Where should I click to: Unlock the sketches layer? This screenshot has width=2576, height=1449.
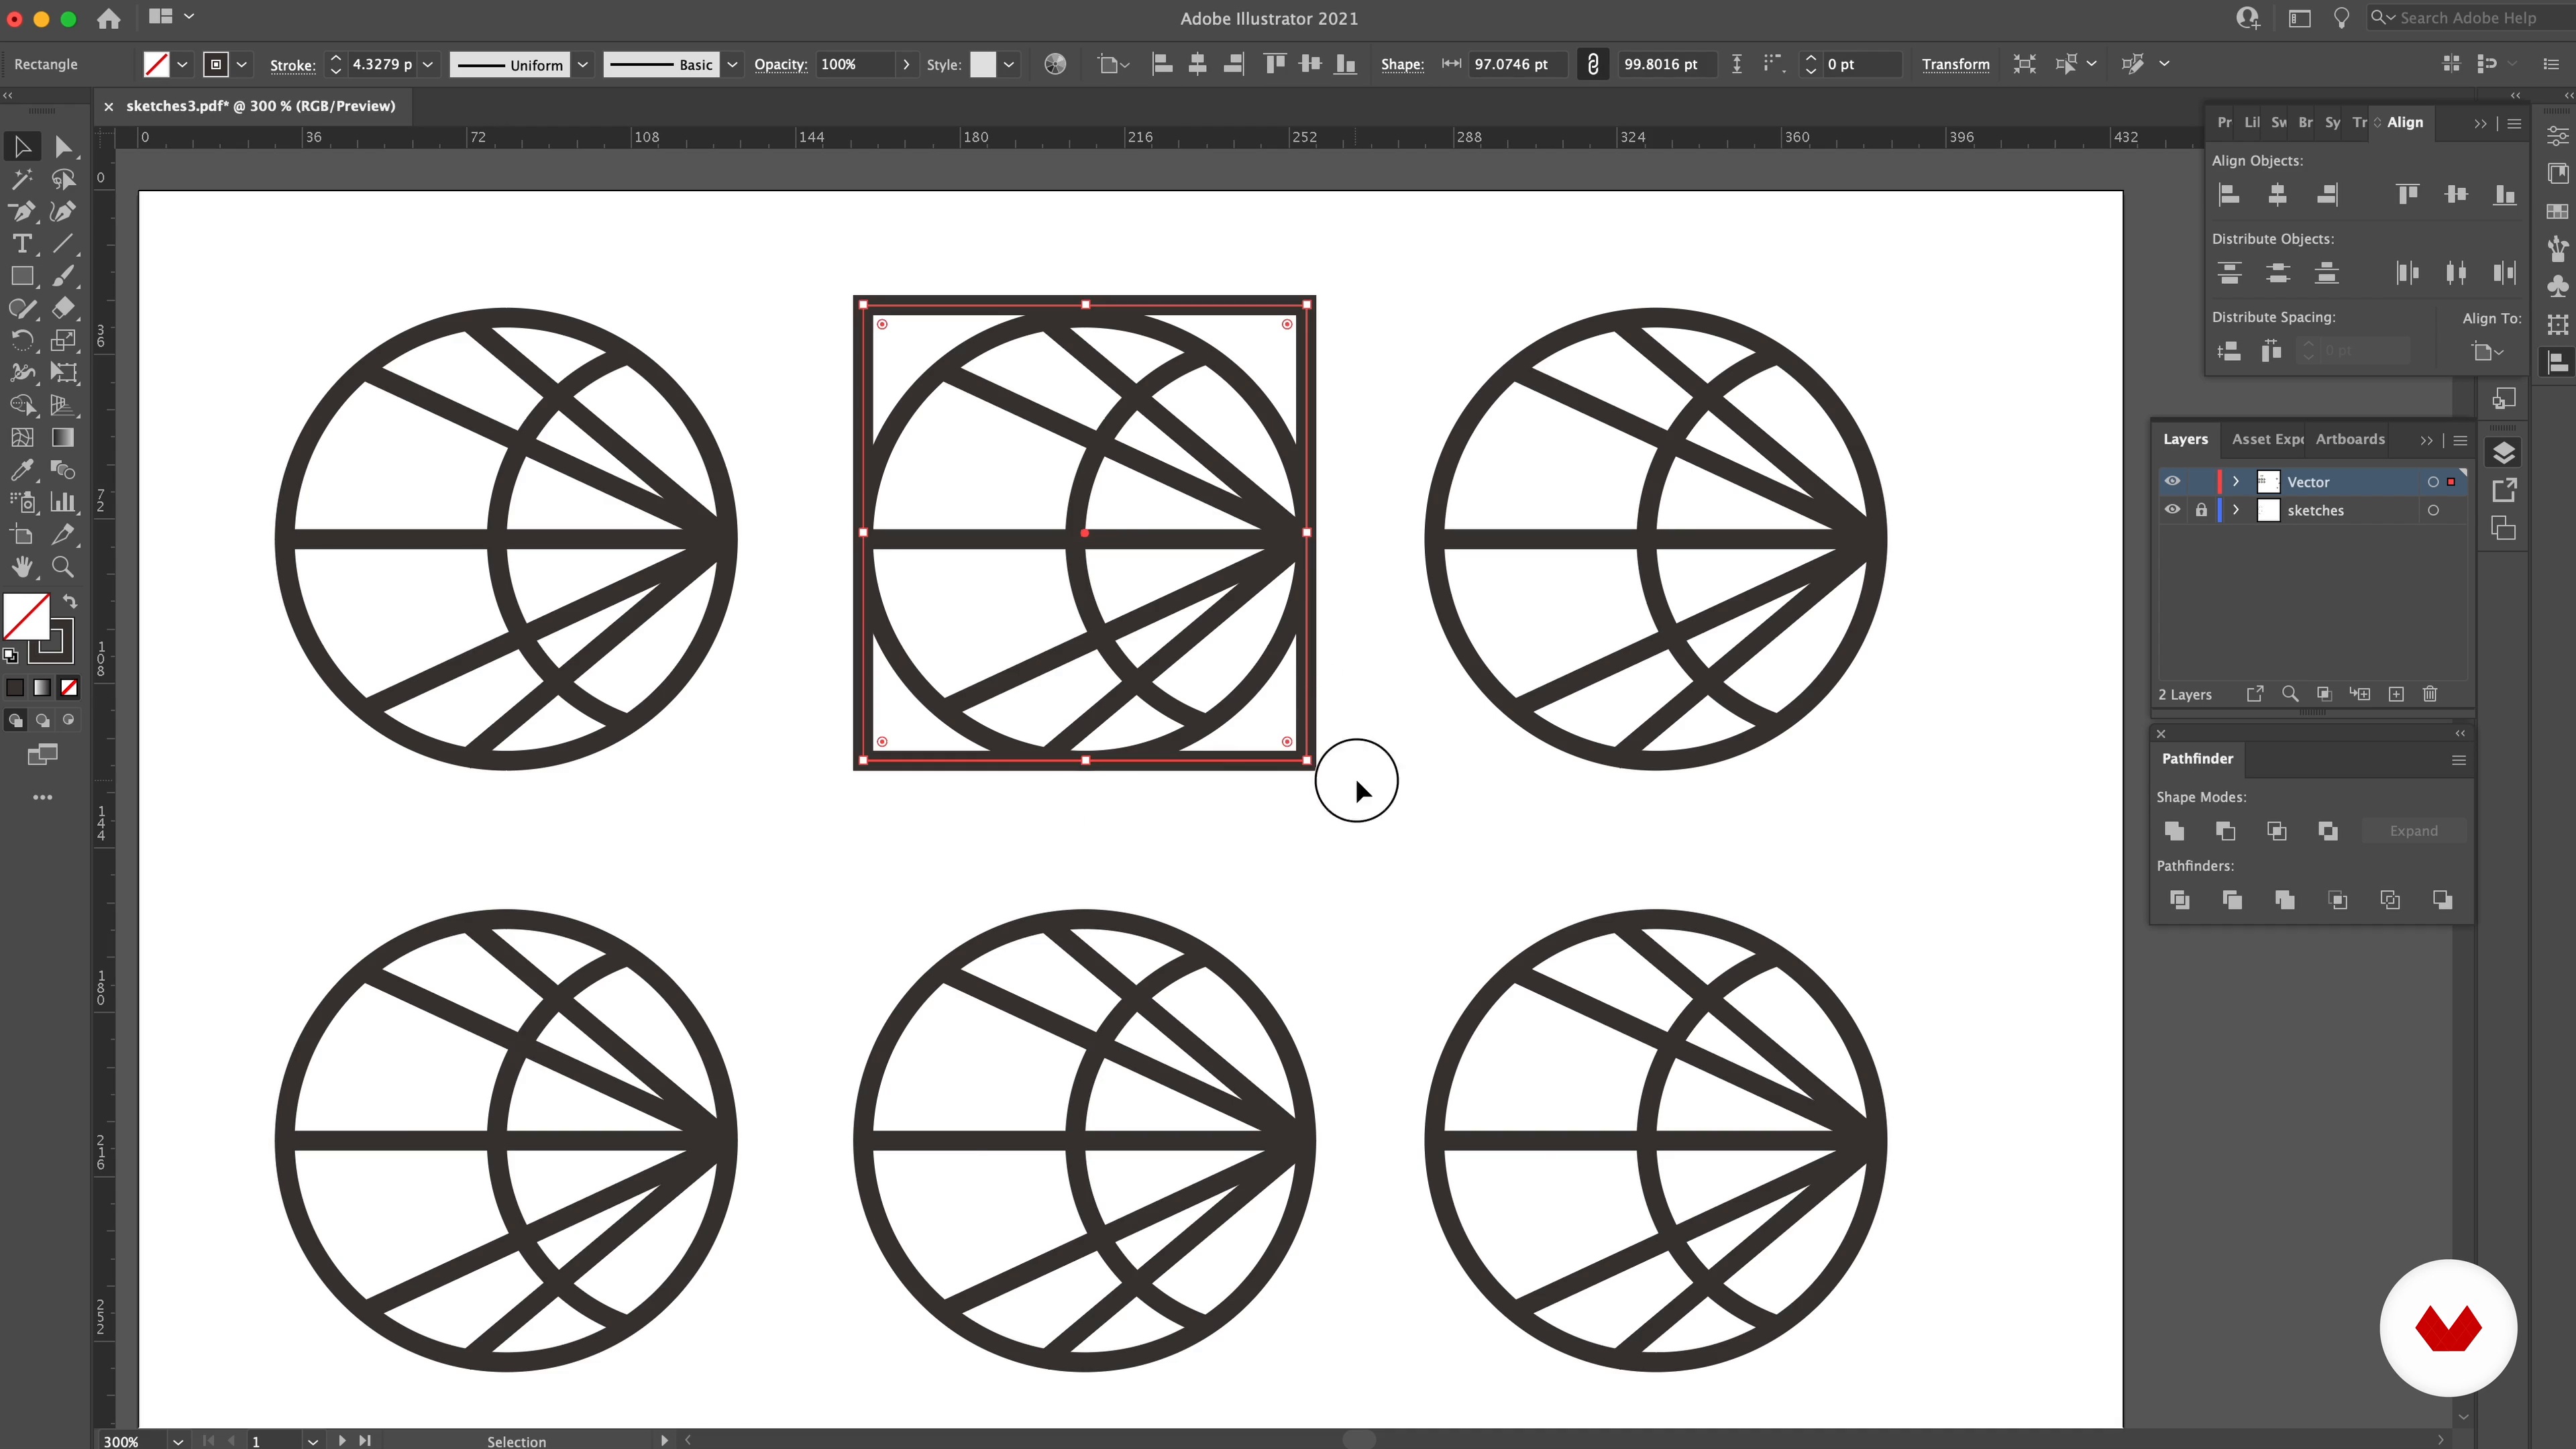[x=2201, y=510]
